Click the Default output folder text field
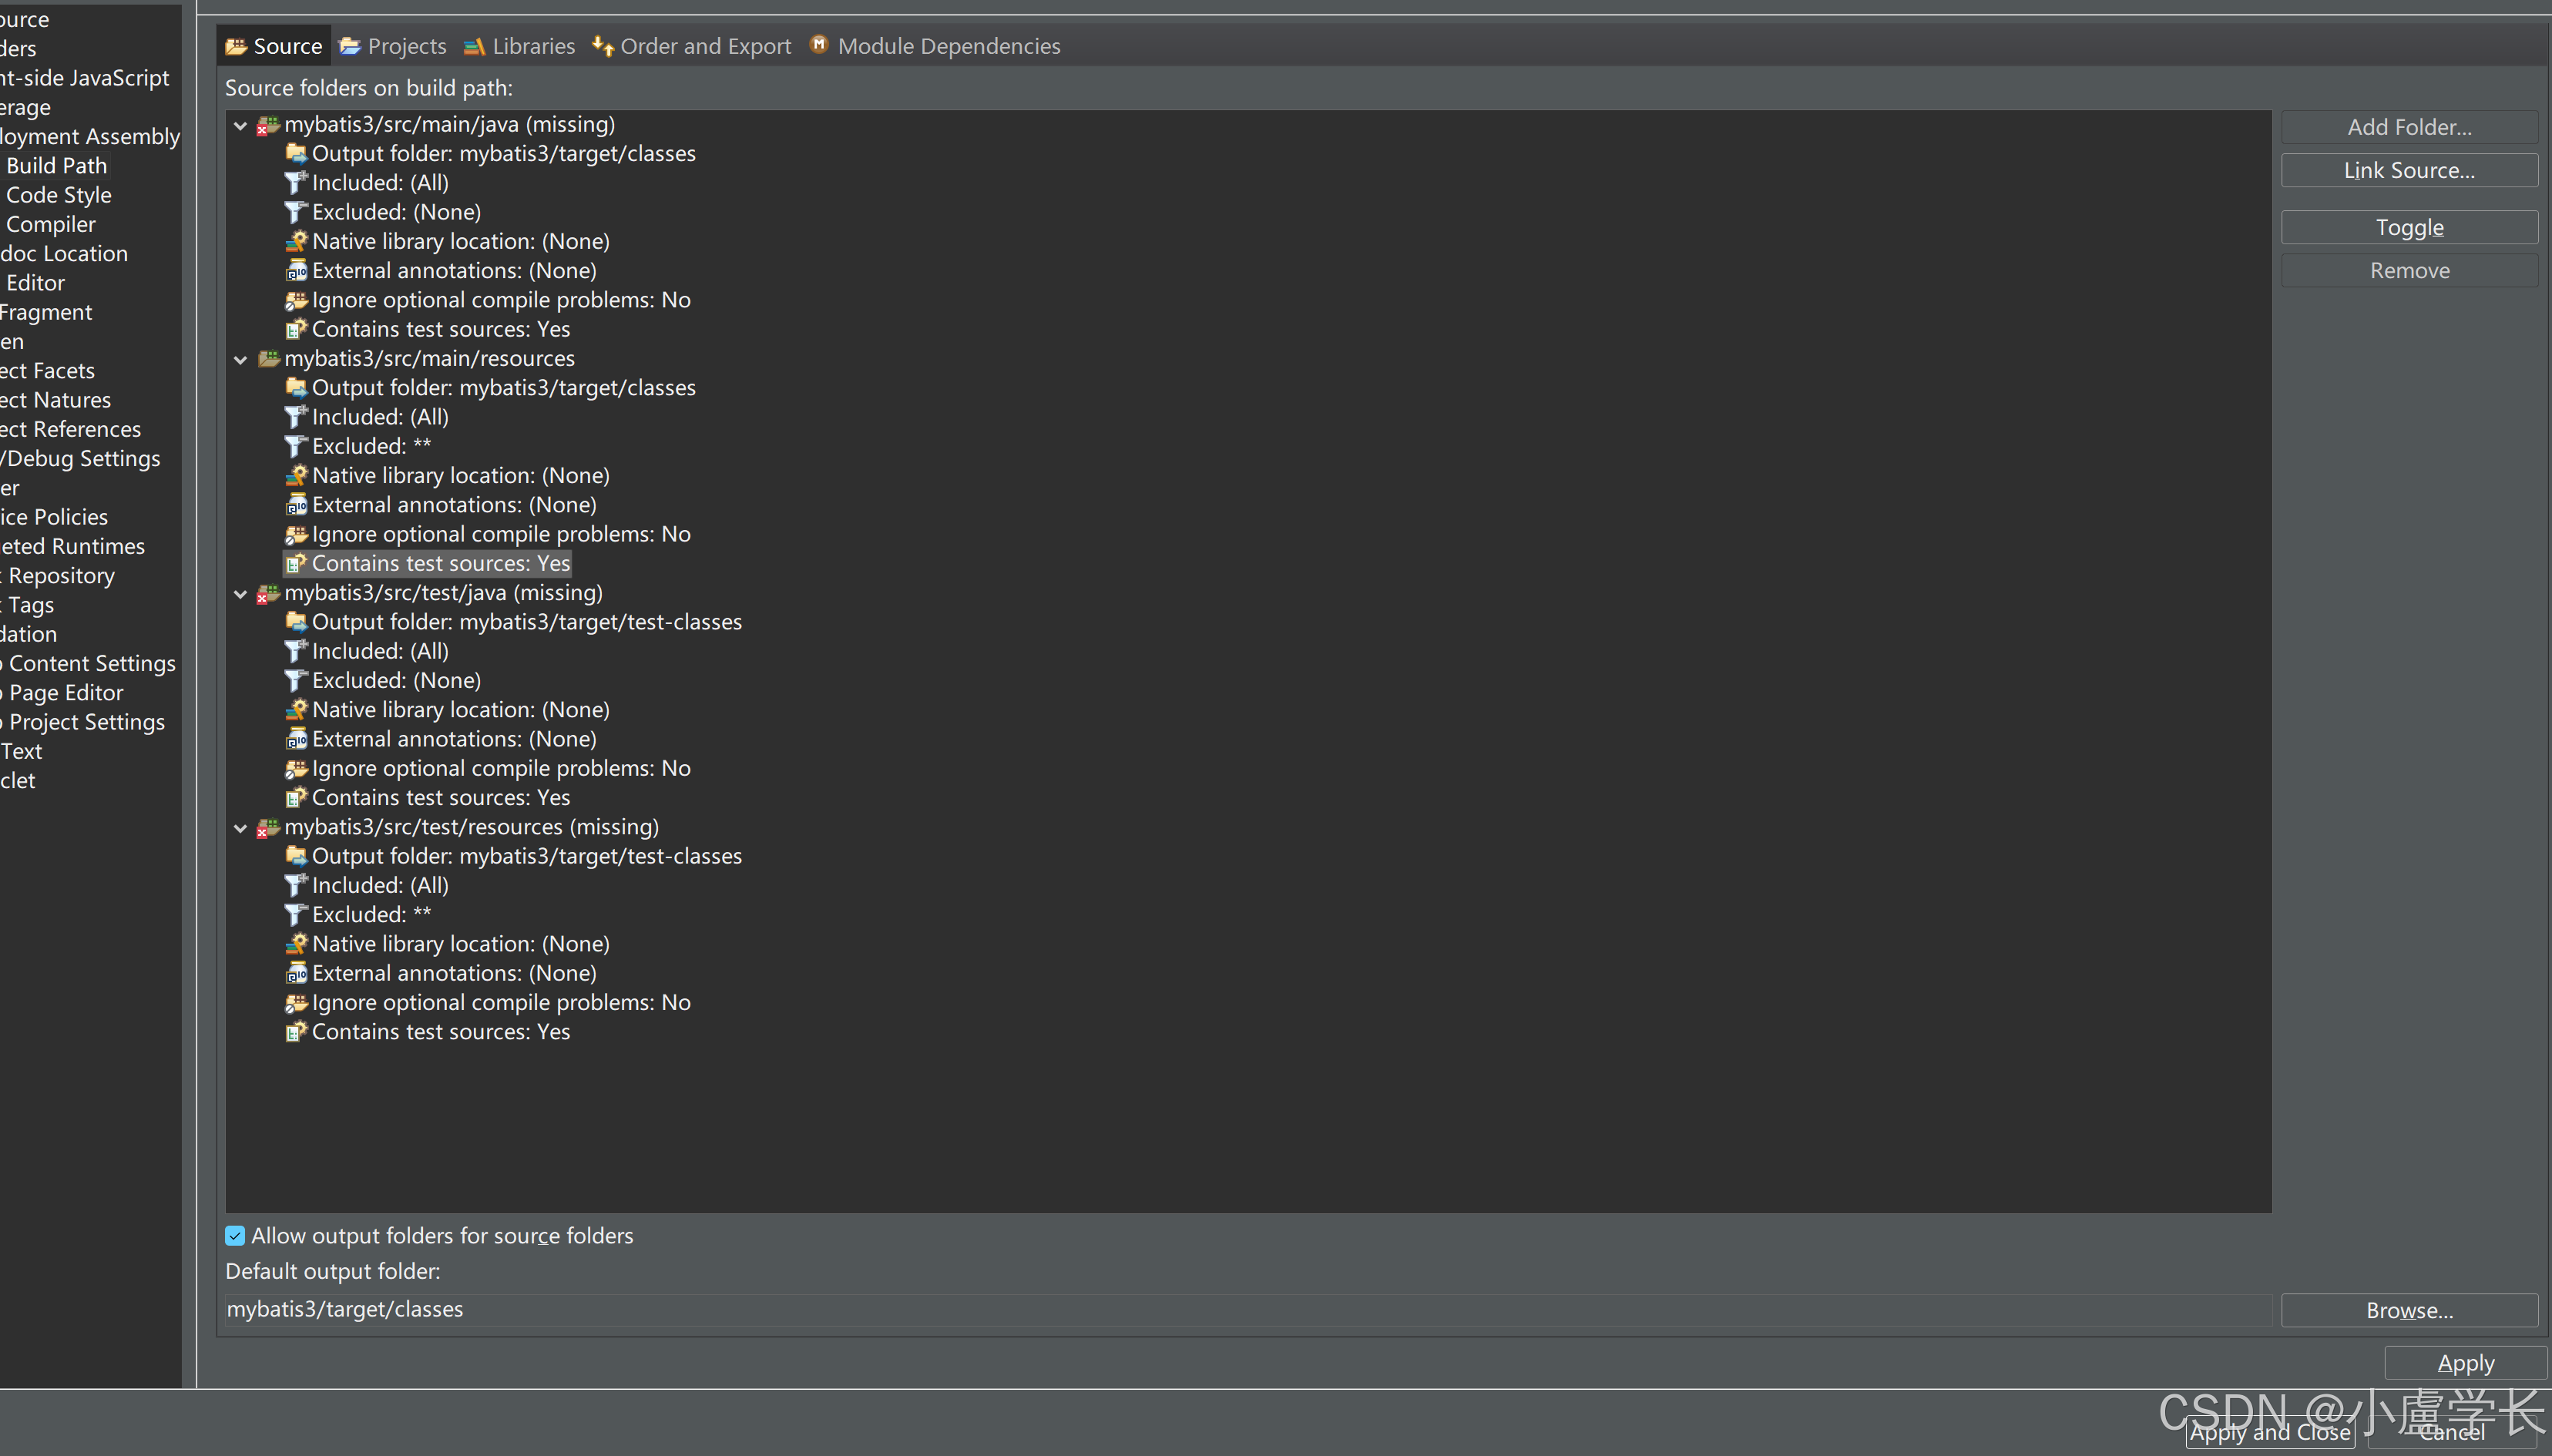The width and height of the screenshot is (2552, 1456). [1246, 1310]
